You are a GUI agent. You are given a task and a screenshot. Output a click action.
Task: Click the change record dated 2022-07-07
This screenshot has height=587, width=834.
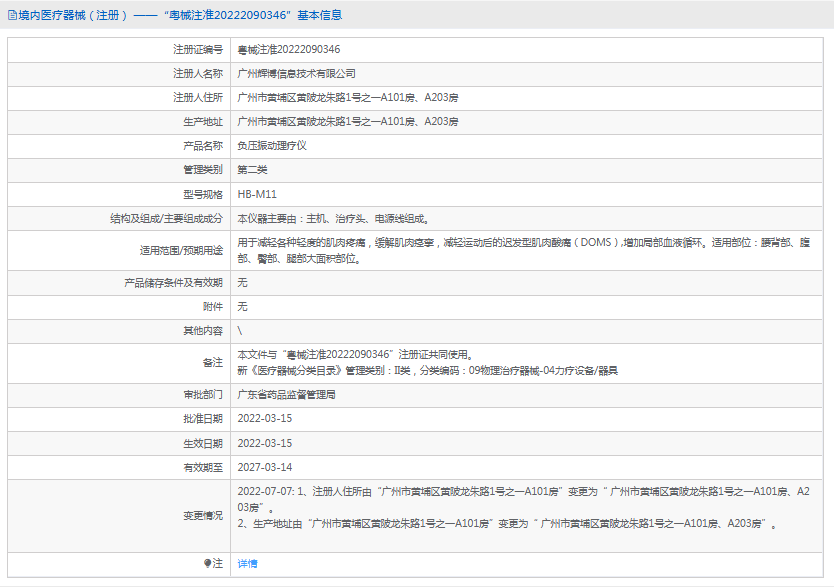(x=524, y=499)
